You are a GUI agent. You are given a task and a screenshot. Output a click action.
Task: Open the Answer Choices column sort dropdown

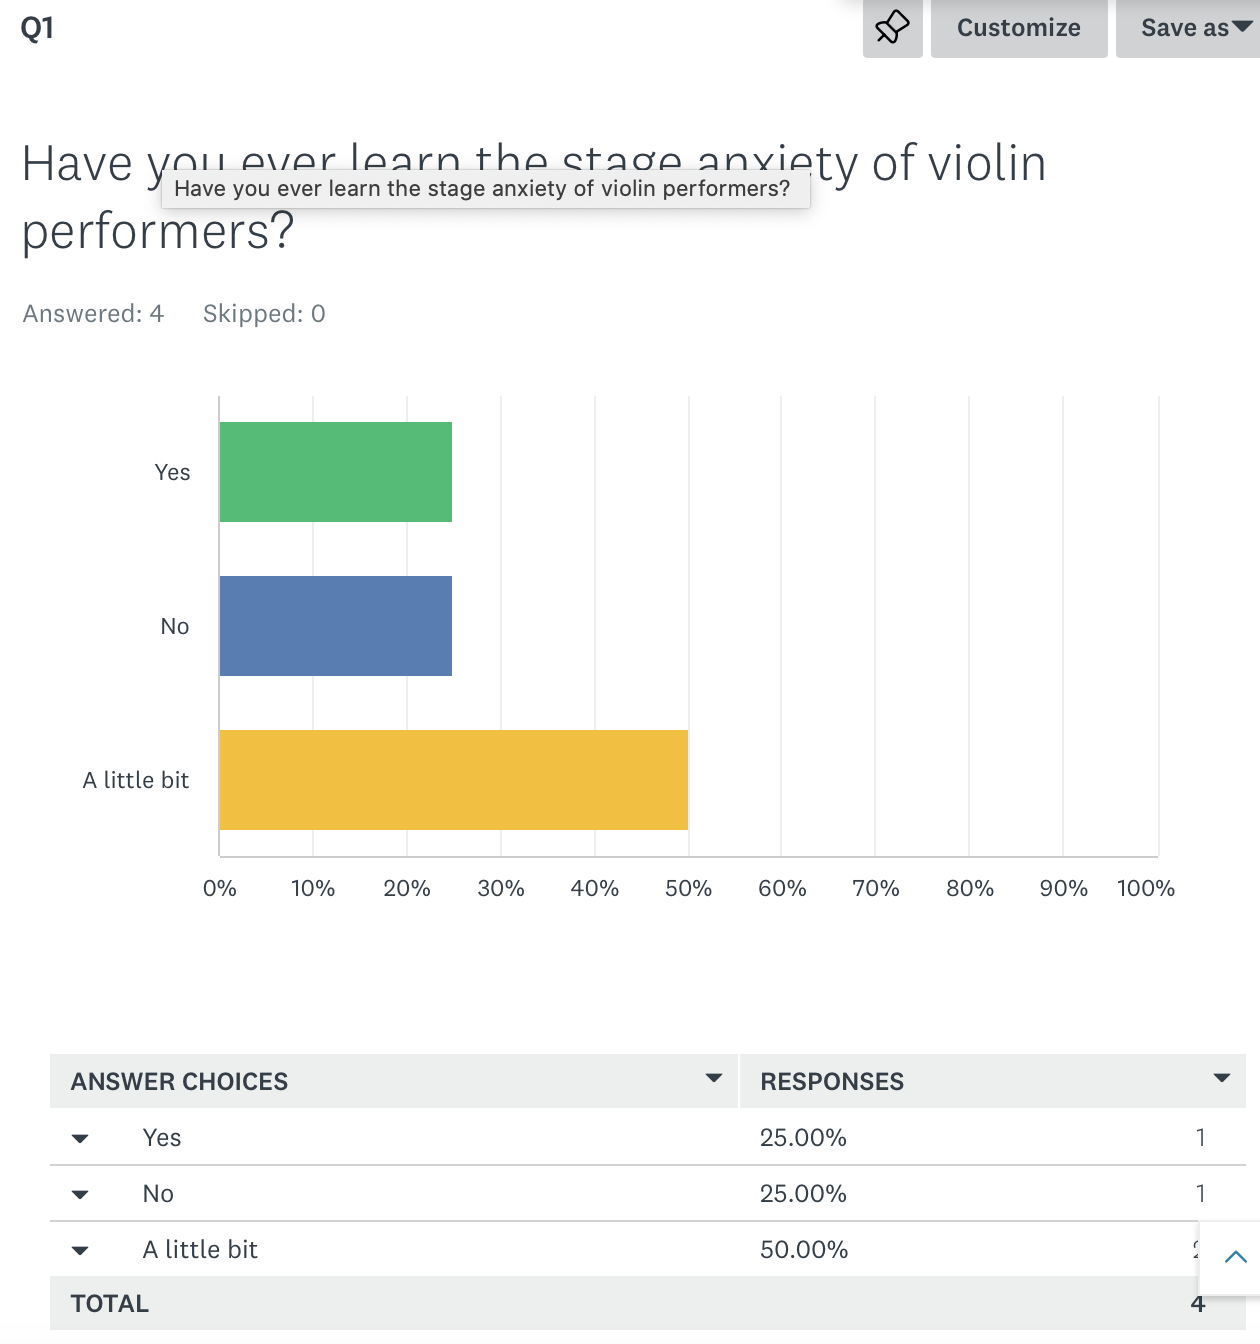tap(713, 1078)
